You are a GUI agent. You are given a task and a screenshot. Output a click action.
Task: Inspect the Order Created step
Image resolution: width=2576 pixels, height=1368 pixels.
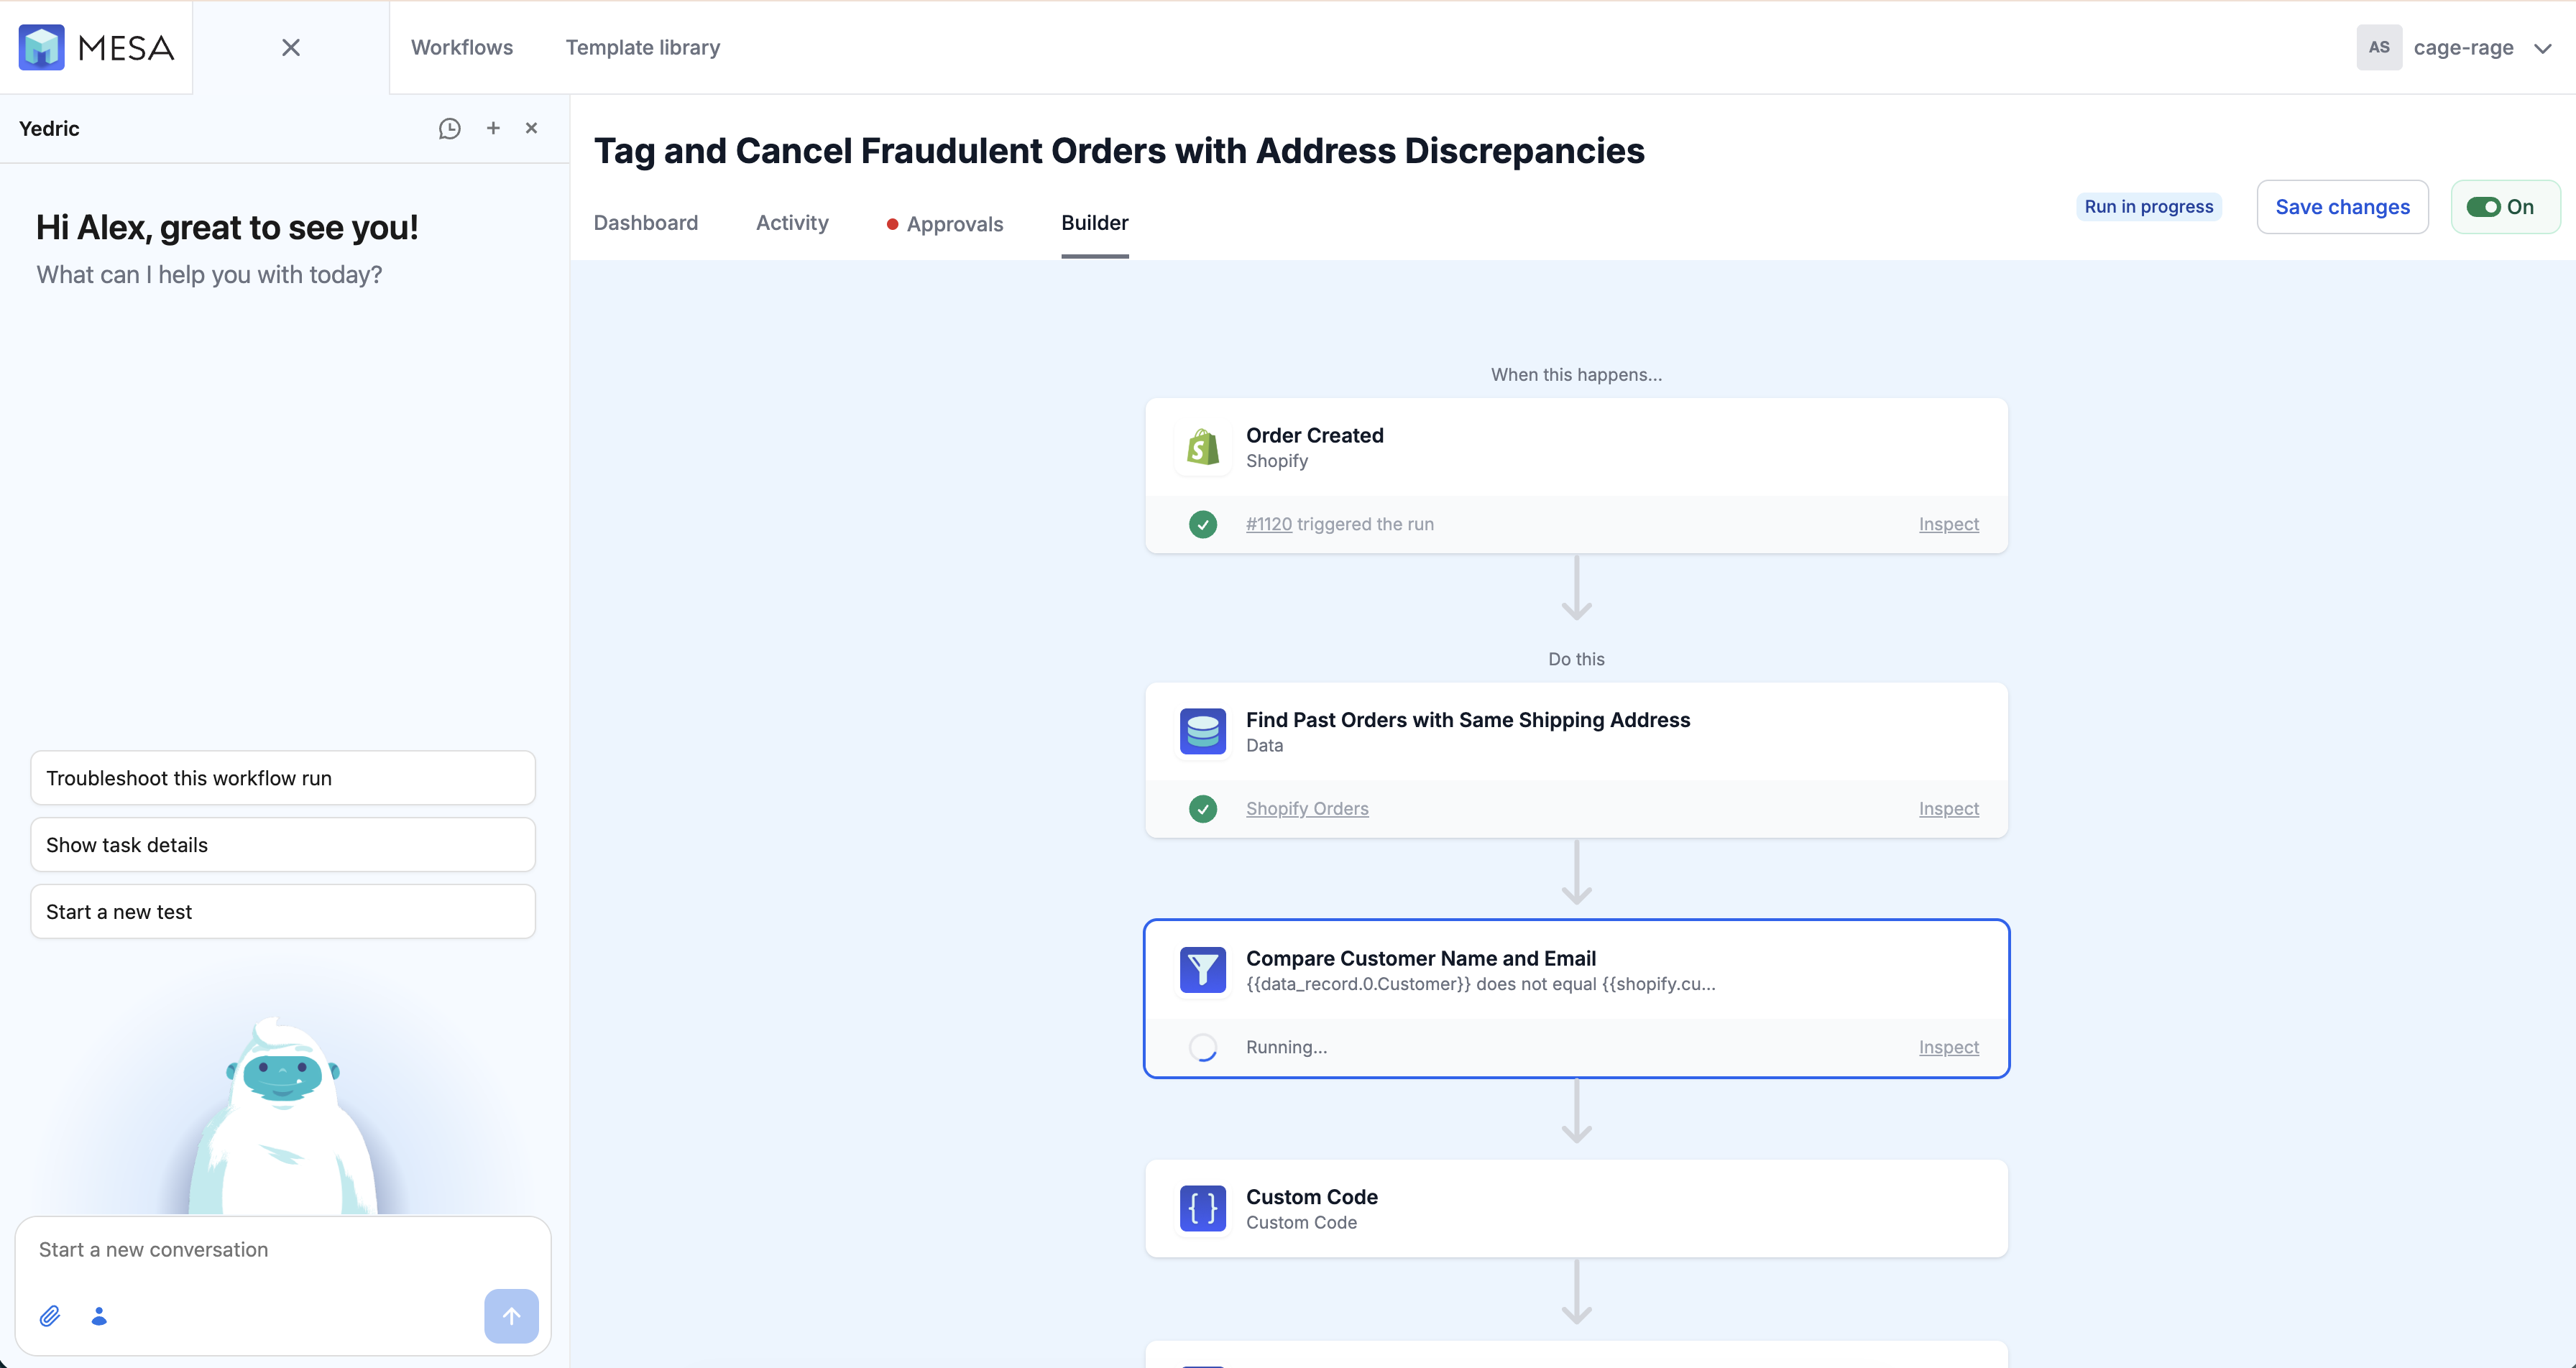tap(1948, 524)
